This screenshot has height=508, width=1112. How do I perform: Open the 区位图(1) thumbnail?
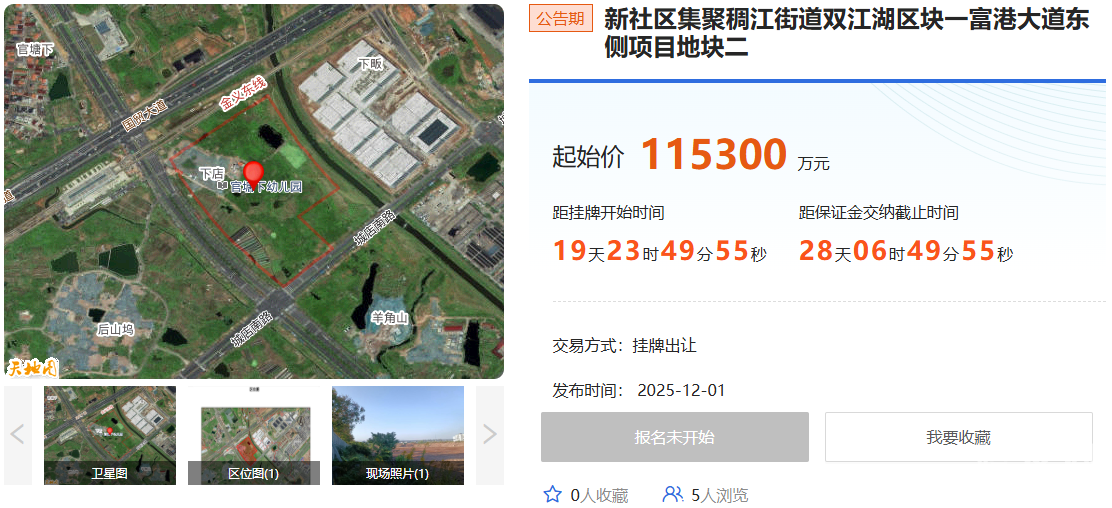254,435
